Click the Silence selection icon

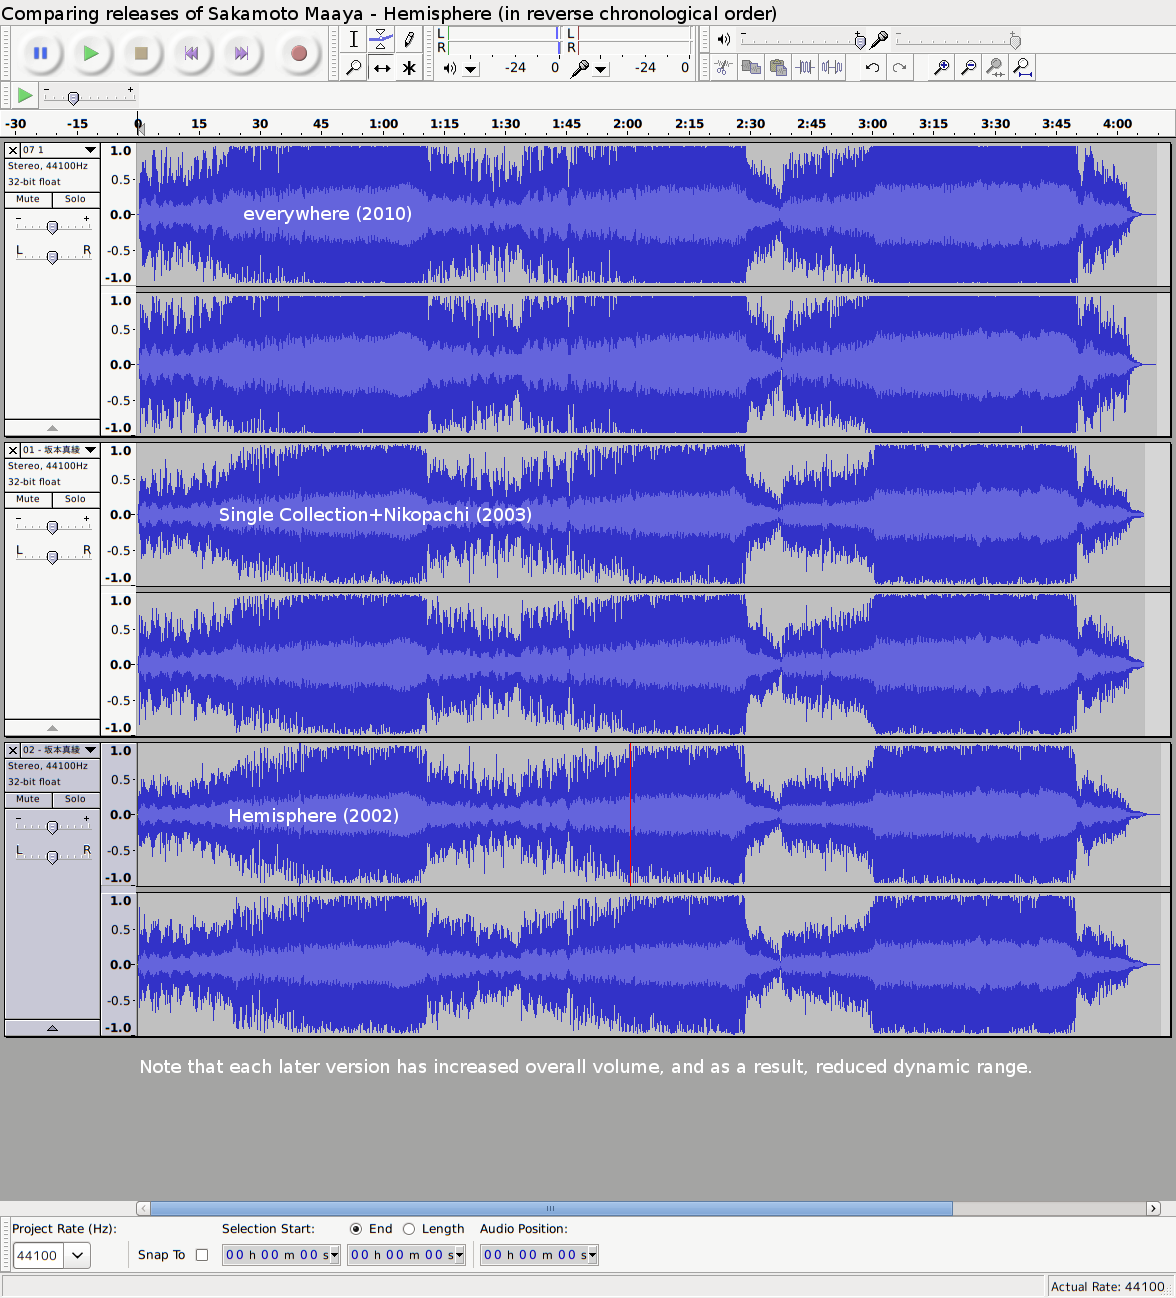click(x=832, y=67)
